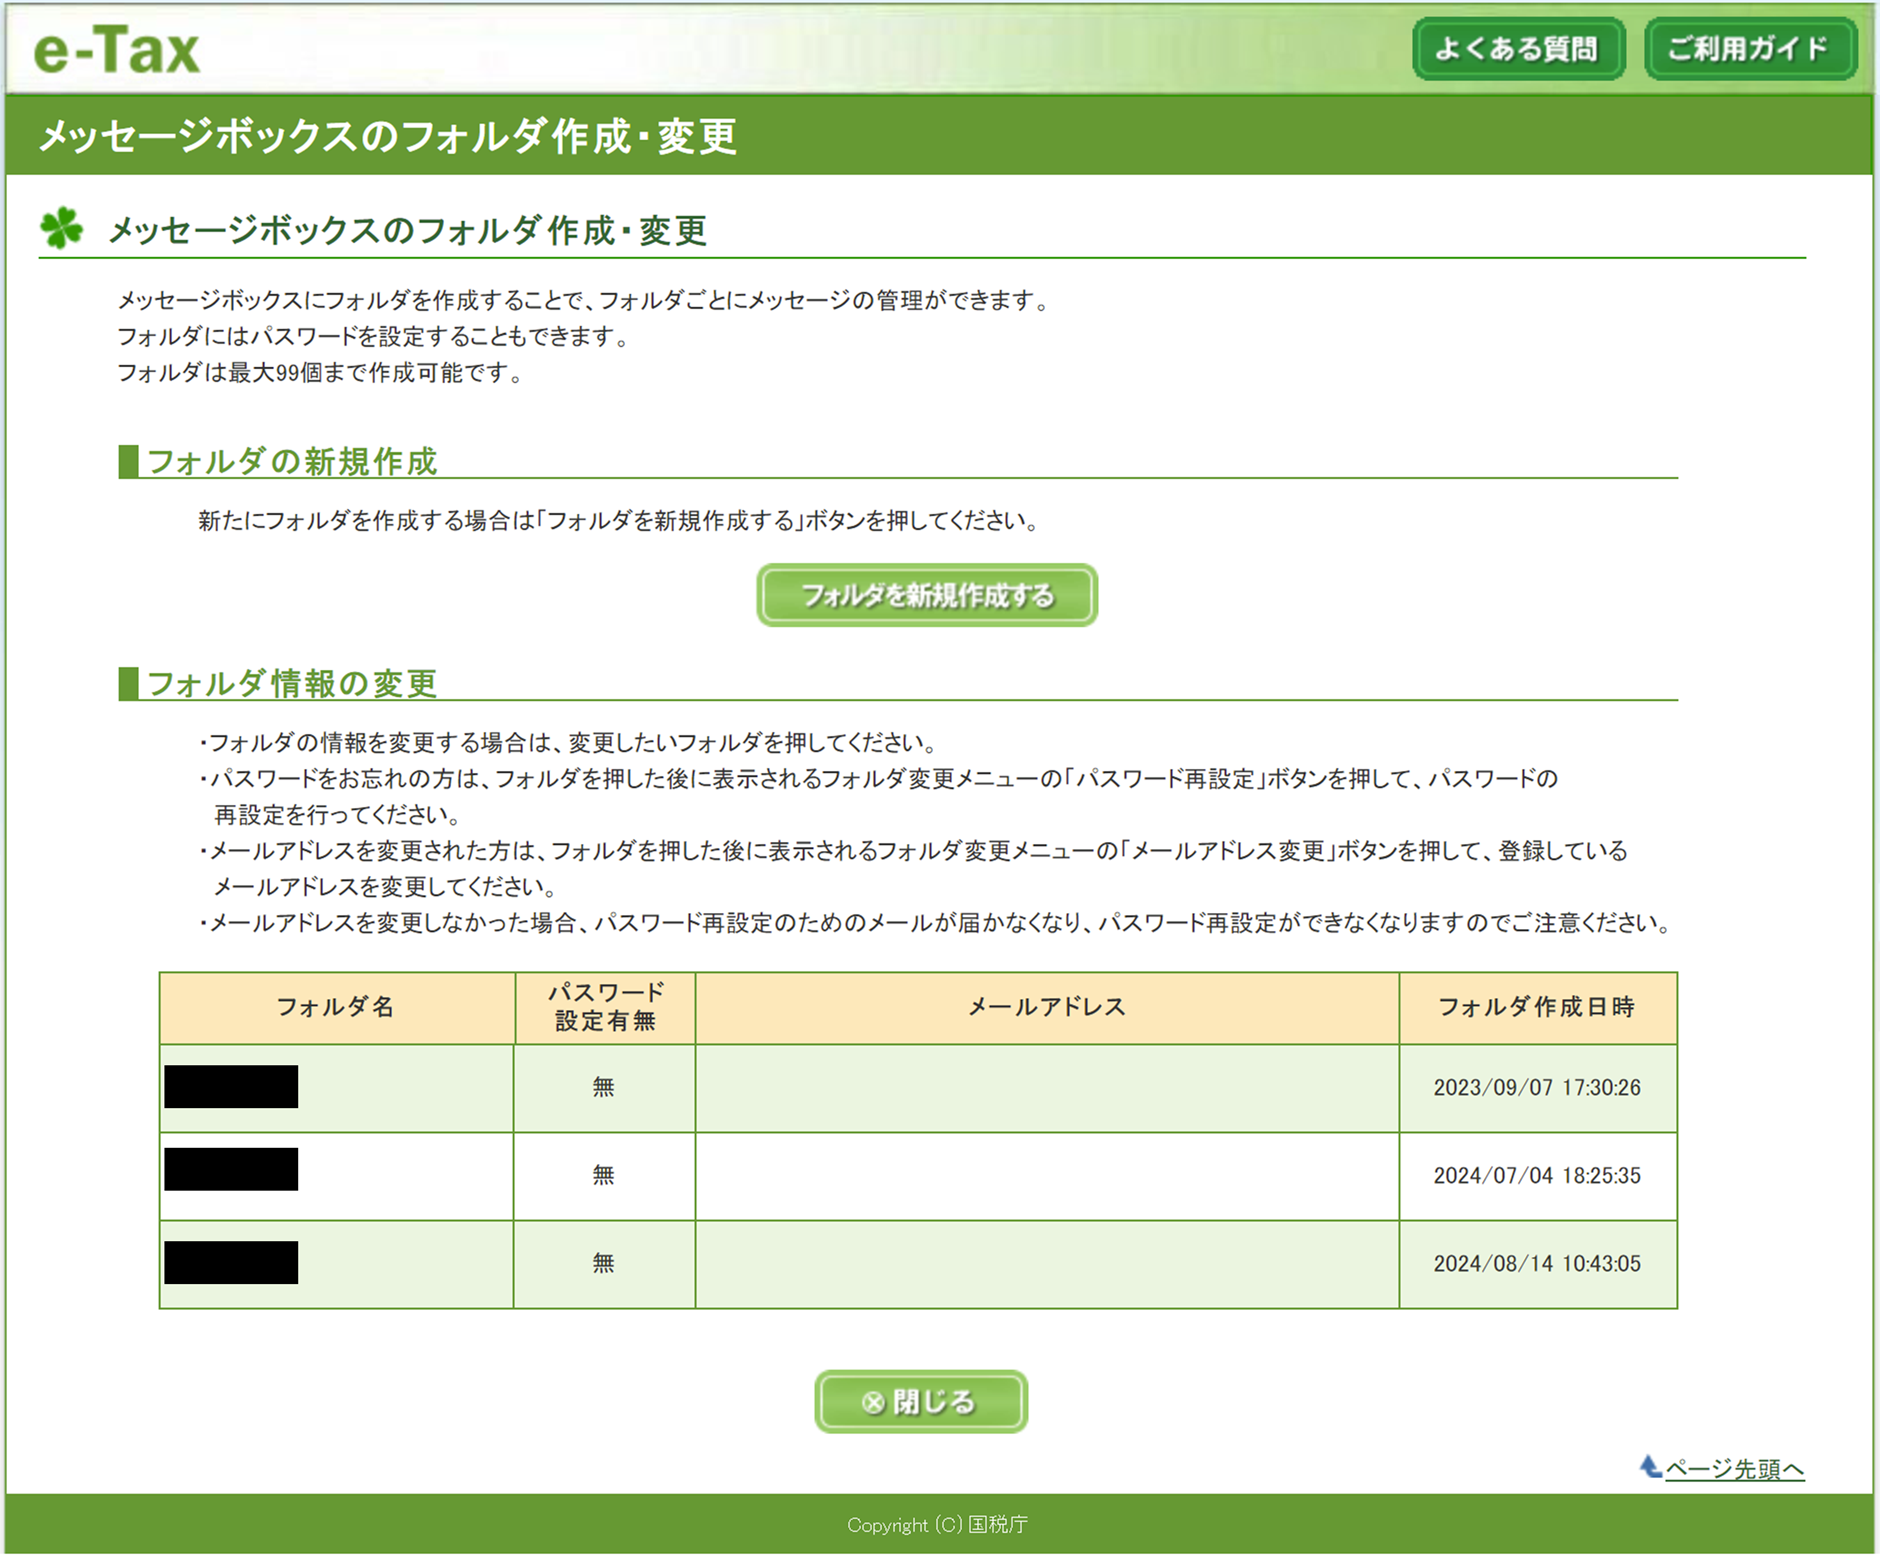Click the フォルダ名 column header
The width and height of the screenshot is (1880, 1557).
pos(337,1007)
